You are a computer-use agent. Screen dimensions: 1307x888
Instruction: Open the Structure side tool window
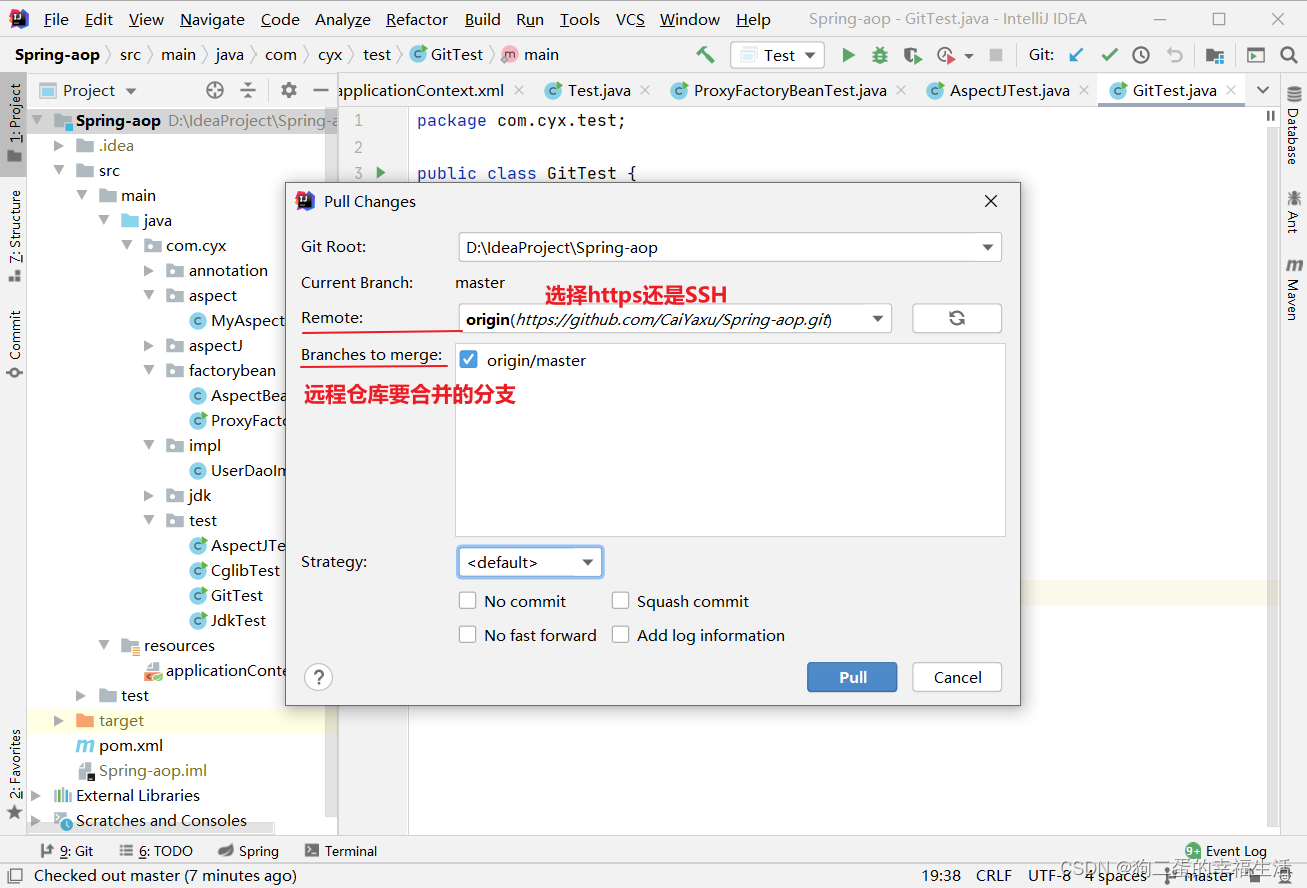(x=14, y=237)
